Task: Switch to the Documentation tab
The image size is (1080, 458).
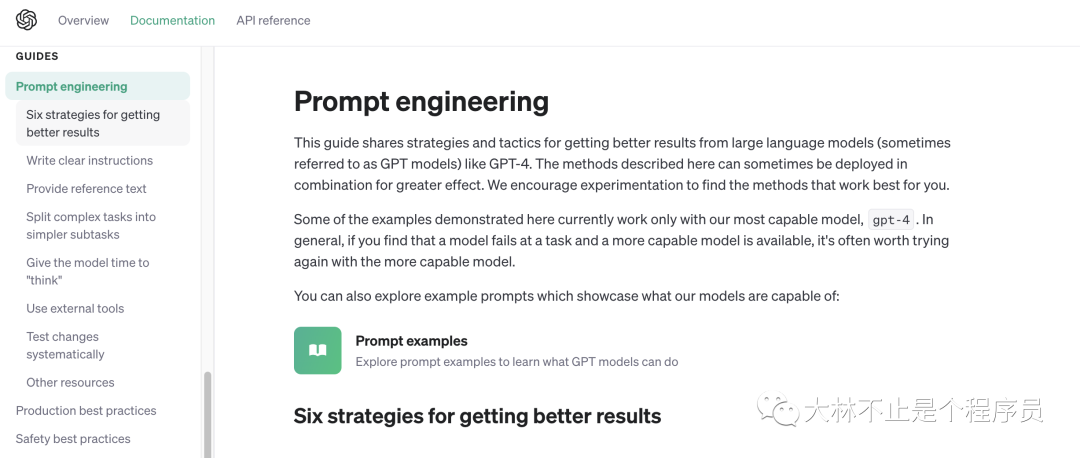Action: 172,21
